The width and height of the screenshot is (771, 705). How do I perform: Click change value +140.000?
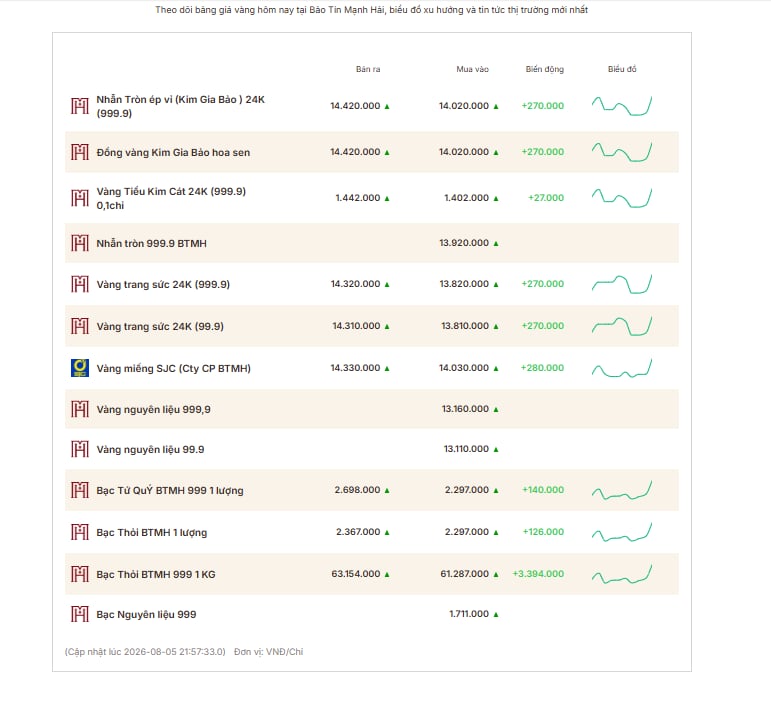(x=543, y=490)
